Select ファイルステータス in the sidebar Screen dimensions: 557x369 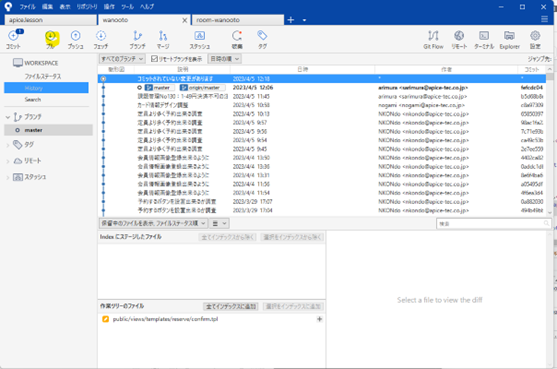43,76
